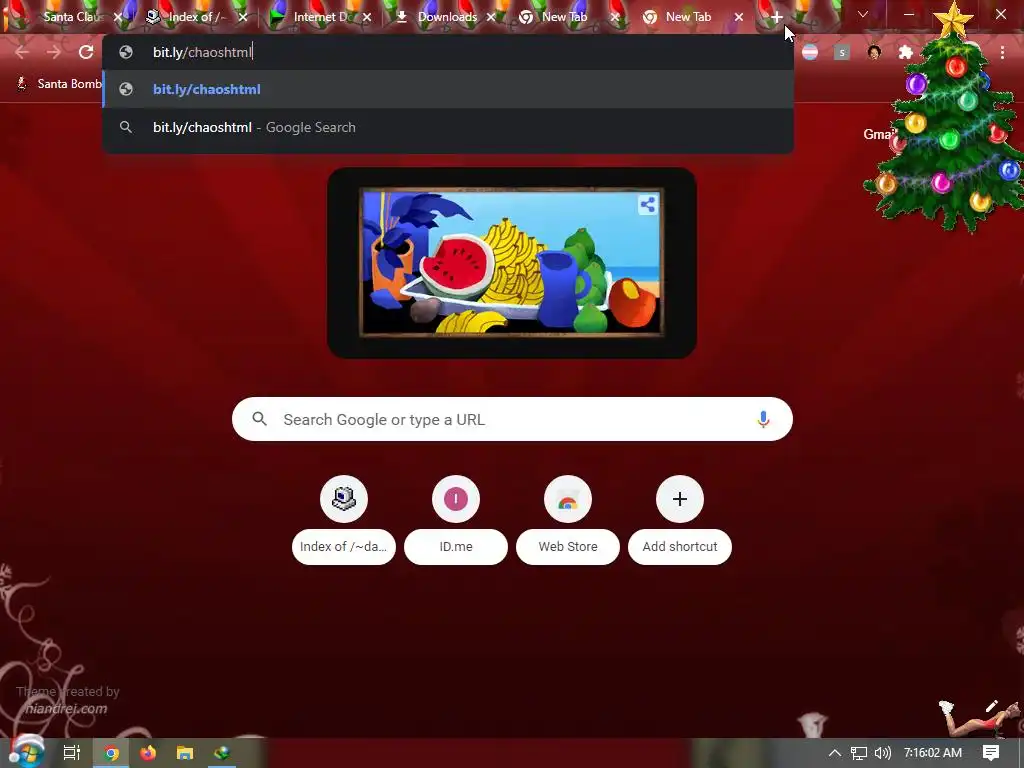1024x768 pixels.
Task: Open the network icon in system tray
Action: click(859, 753)
